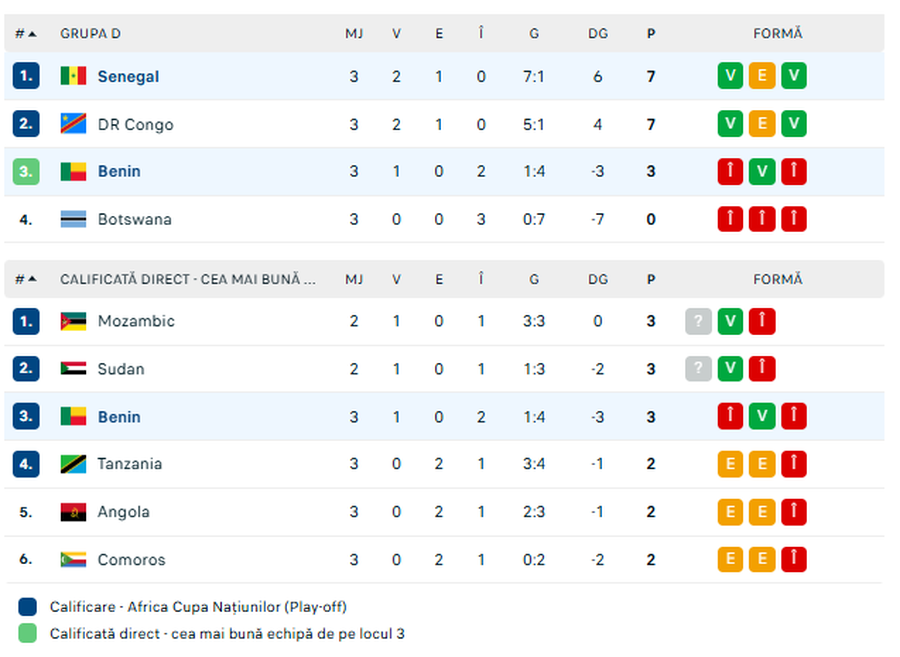Click the Sudan flag icon

(73, 369)
